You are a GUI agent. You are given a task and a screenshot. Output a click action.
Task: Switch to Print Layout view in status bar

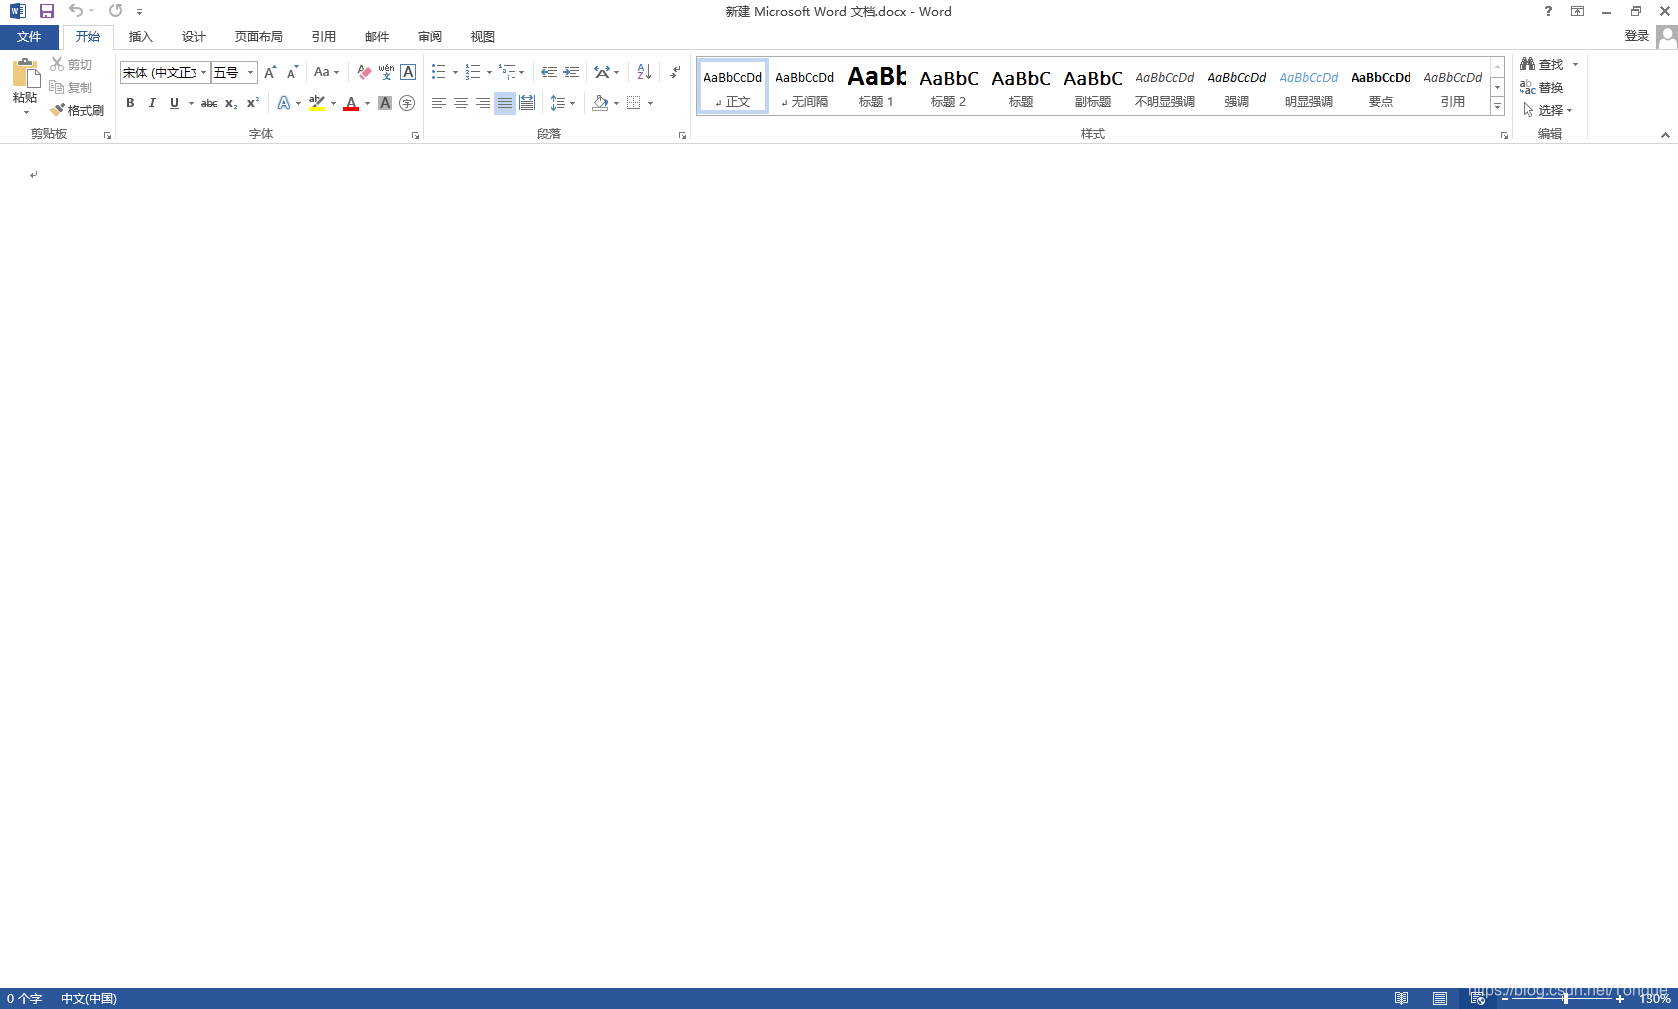(x=1440, y=998)
